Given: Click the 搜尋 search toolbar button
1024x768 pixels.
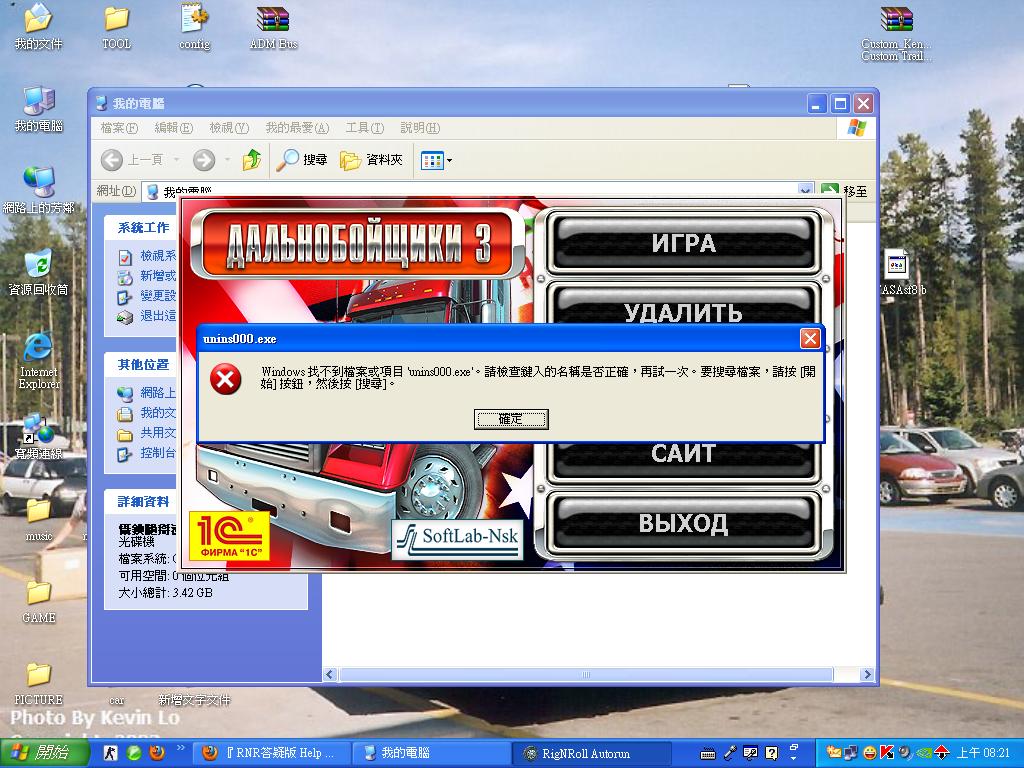Looking at the screenshot, I should [302, 159].
